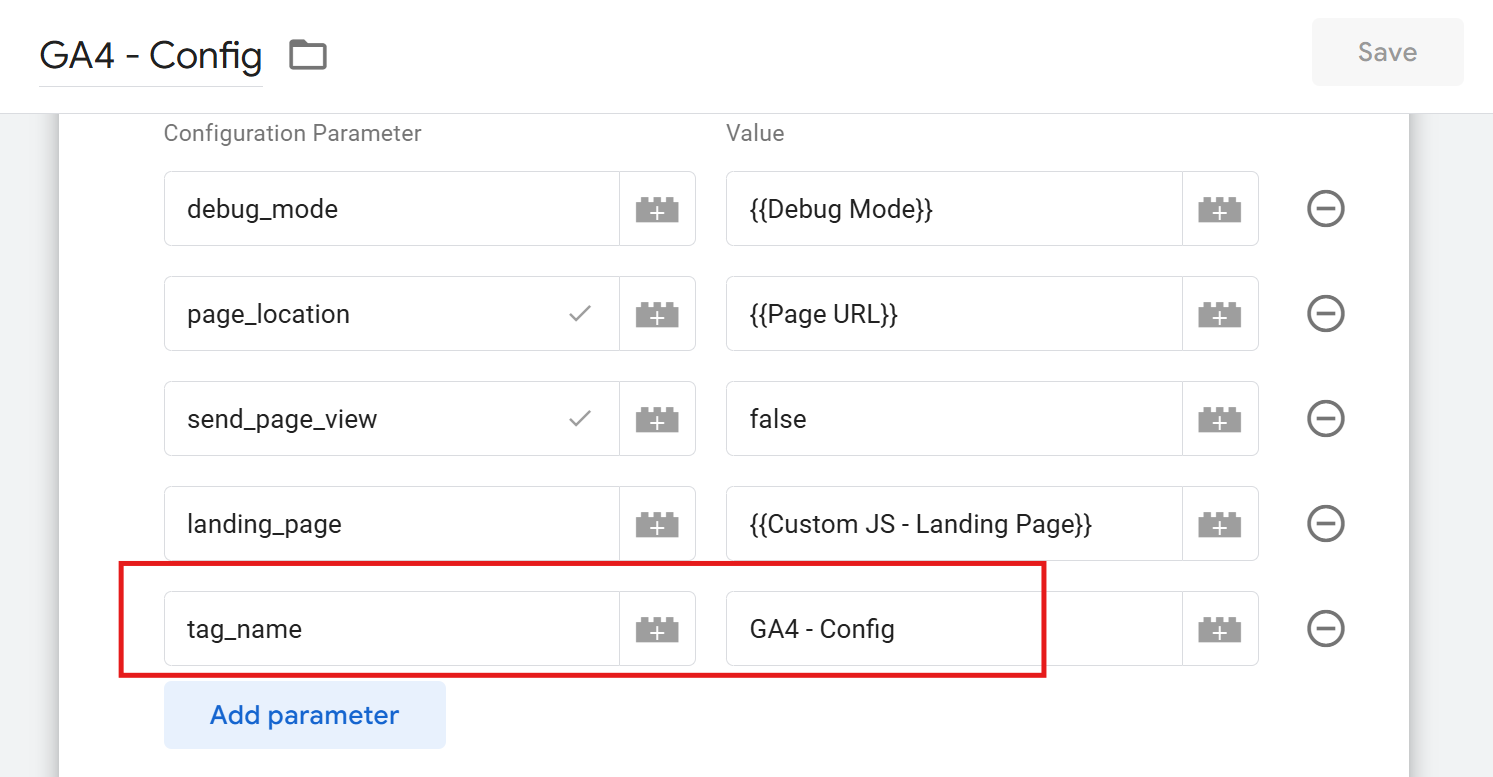
Task: Open variable picker for send_page_view parameter name
Action: click(x=657, y=419)
